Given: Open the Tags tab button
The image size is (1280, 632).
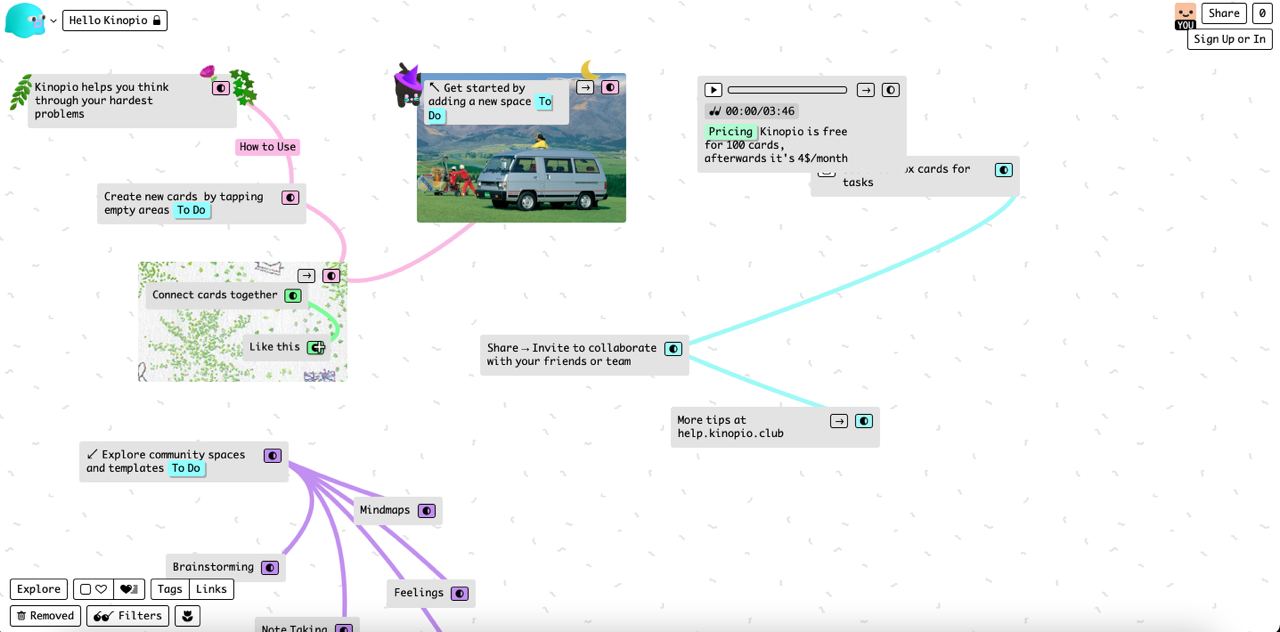Looking at the screenshot, I should [x=170, y=589].
